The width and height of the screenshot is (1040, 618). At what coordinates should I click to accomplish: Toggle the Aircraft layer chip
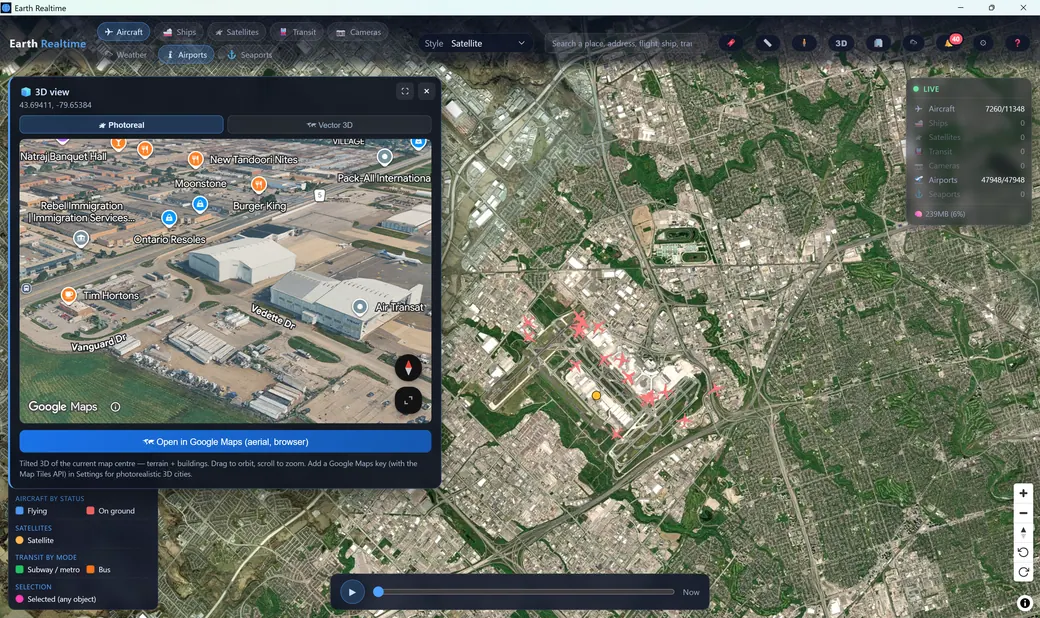pos(124,32)
